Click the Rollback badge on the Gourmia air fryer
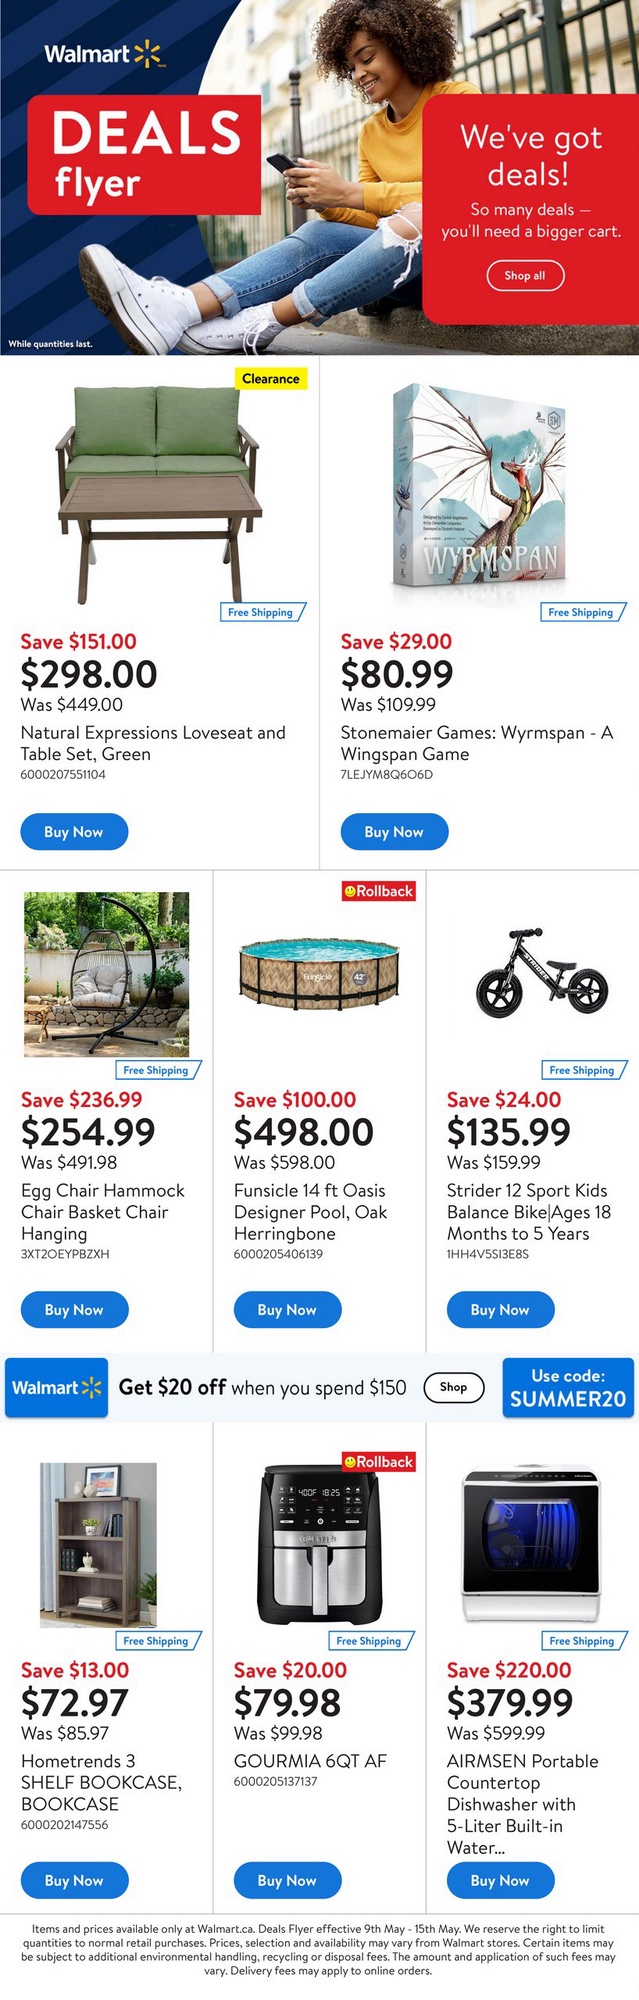 [x=378, y=1462]
